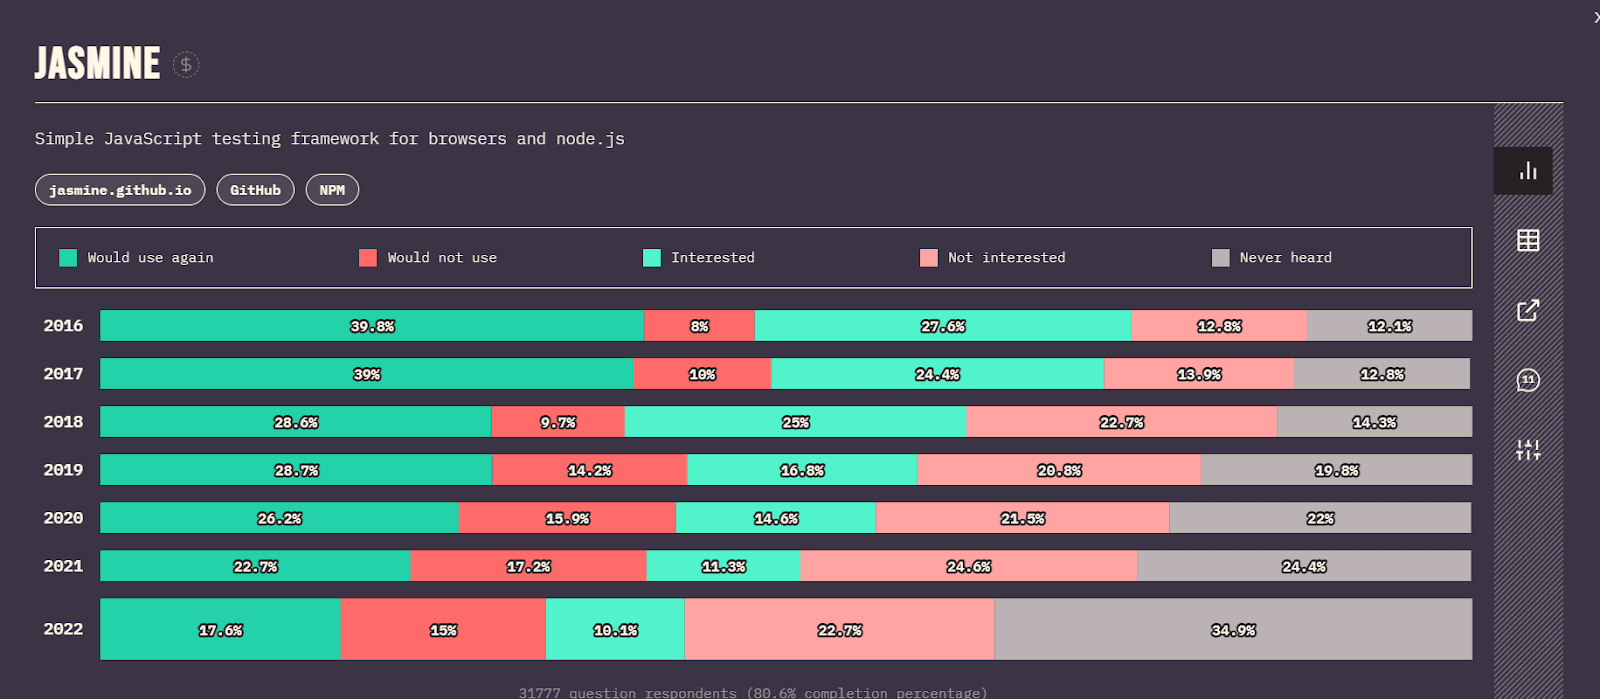Close the Jasmine modal with X

[1595, 17]
